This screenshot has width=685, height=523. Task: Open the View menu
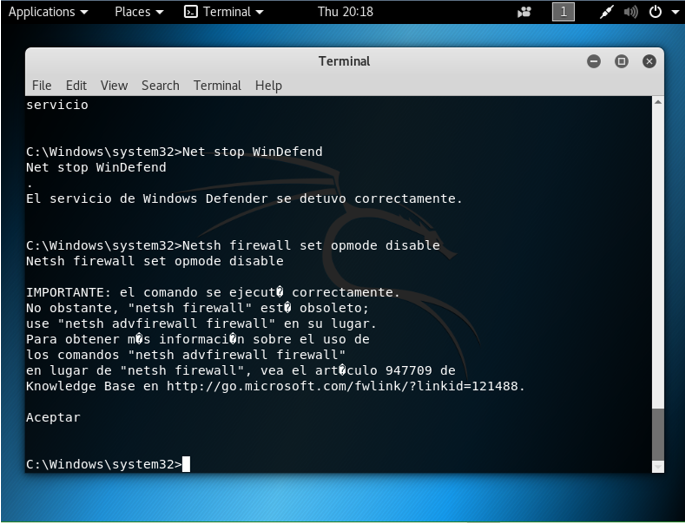[114, 85]
